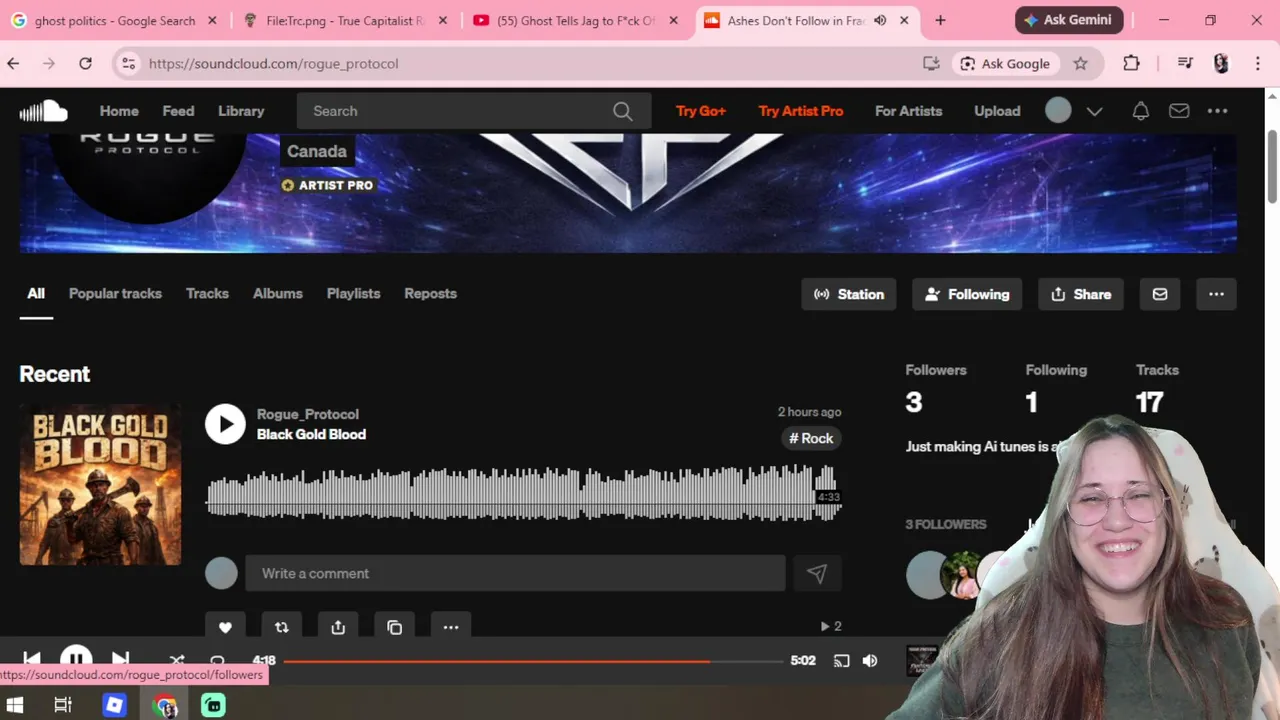Toggle repeat in player bar
This screenshot has height=720, width=1280.
pos(217,660)
